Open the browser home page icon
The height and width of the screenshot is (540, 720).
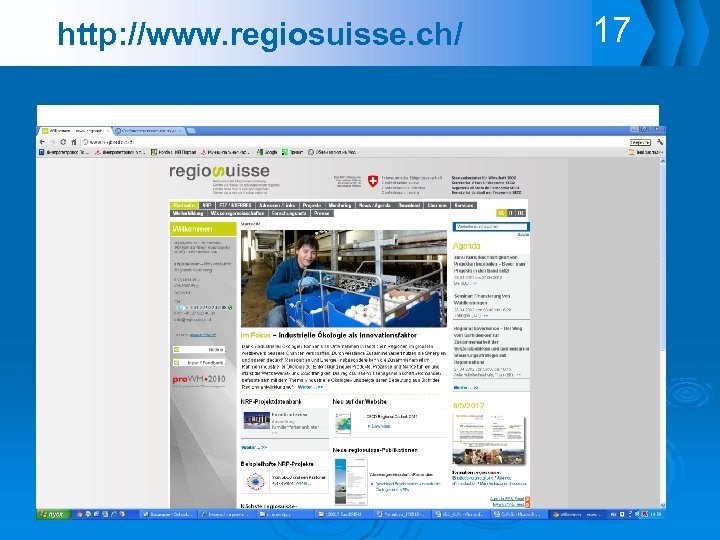point(73,142)
